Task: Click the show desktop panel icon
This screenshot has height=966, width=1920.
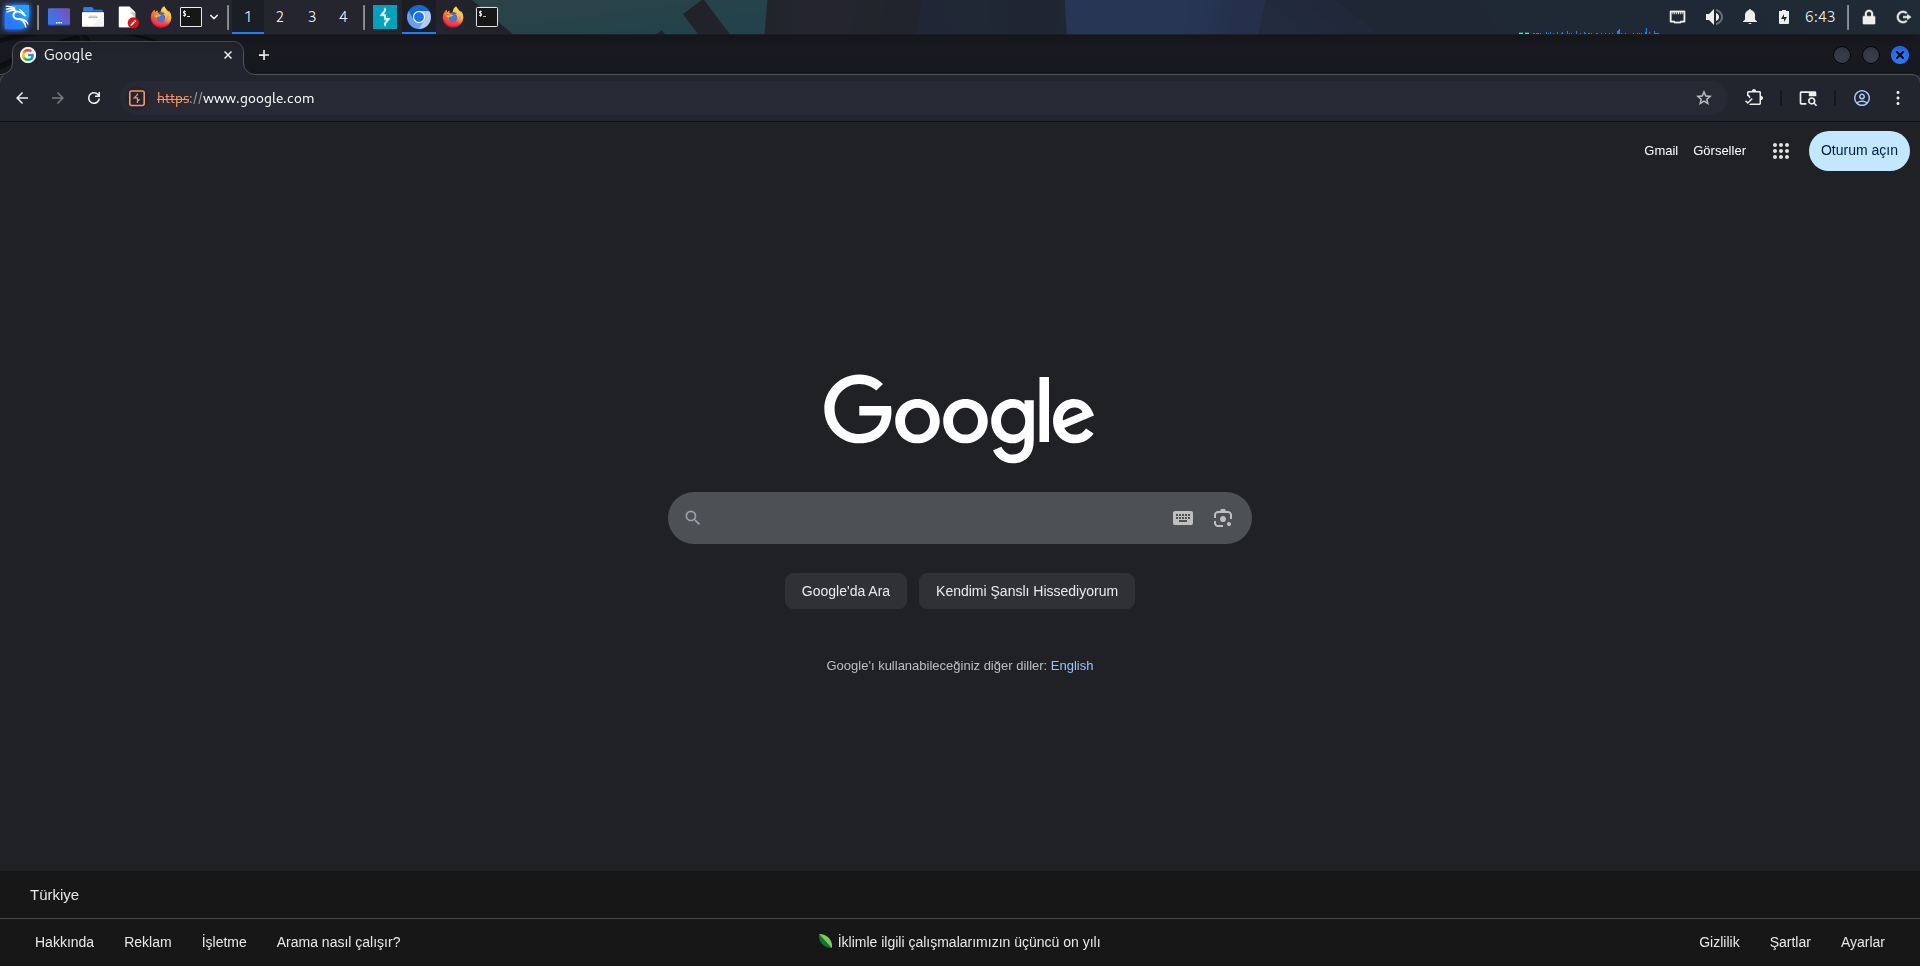Action: click(59, 17)
